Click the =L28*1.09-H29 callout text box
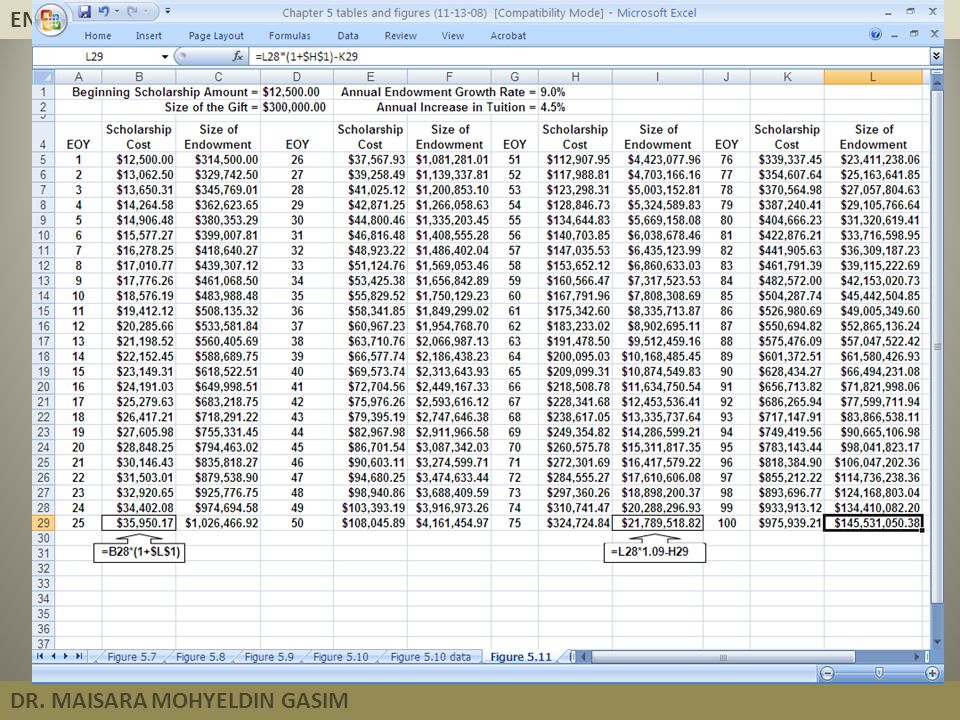This screenshot has width=960, height=720. (654, 552)
